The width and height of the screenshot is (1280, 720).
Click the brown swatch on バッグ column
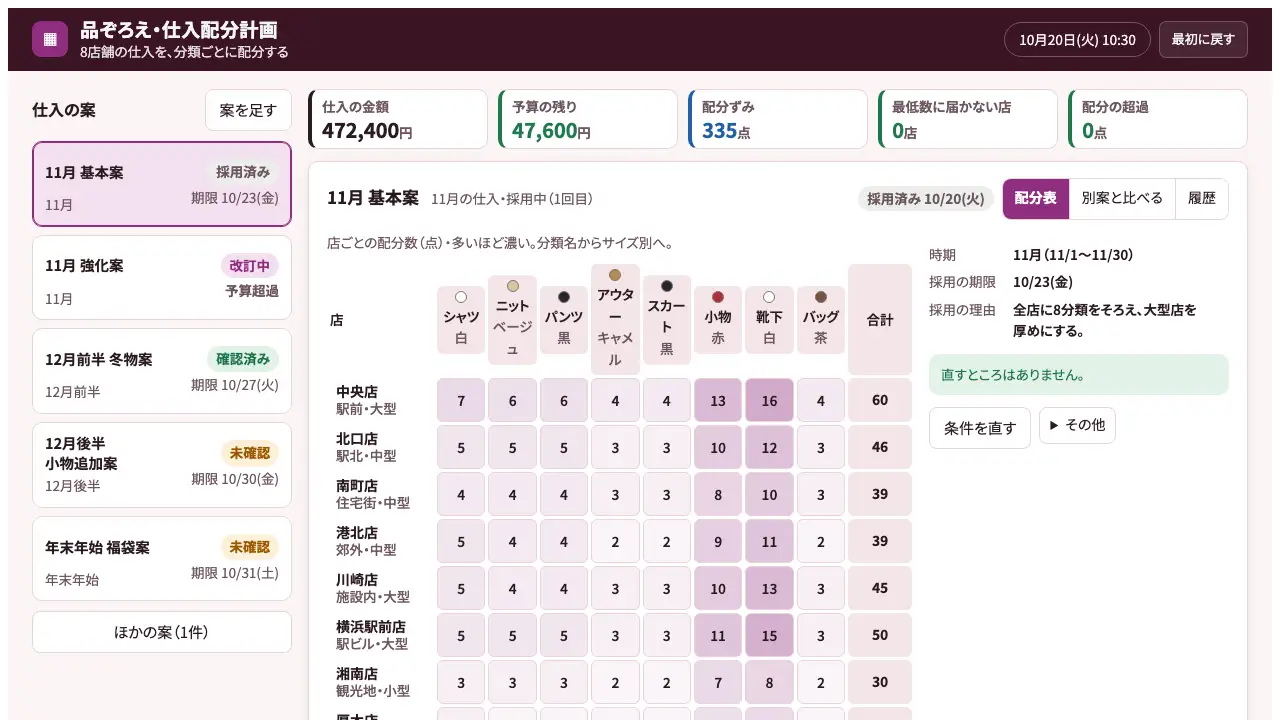(821, 297)
